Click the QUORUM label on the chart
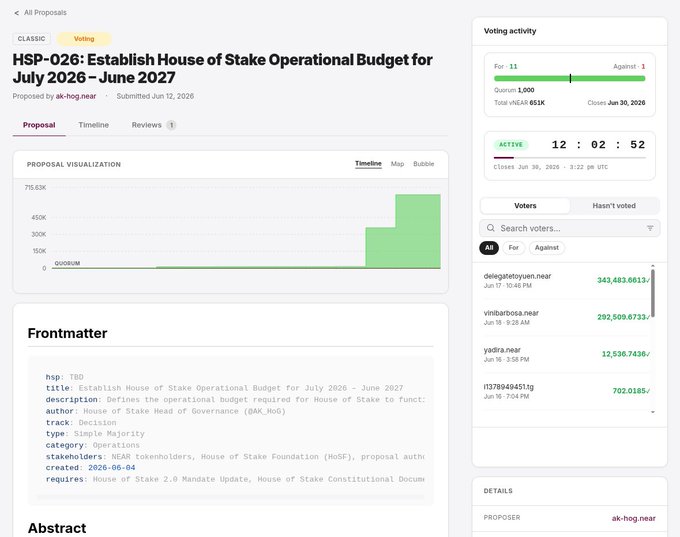The width and height of the screenshot is (680, 537). [x=67, y=263]
